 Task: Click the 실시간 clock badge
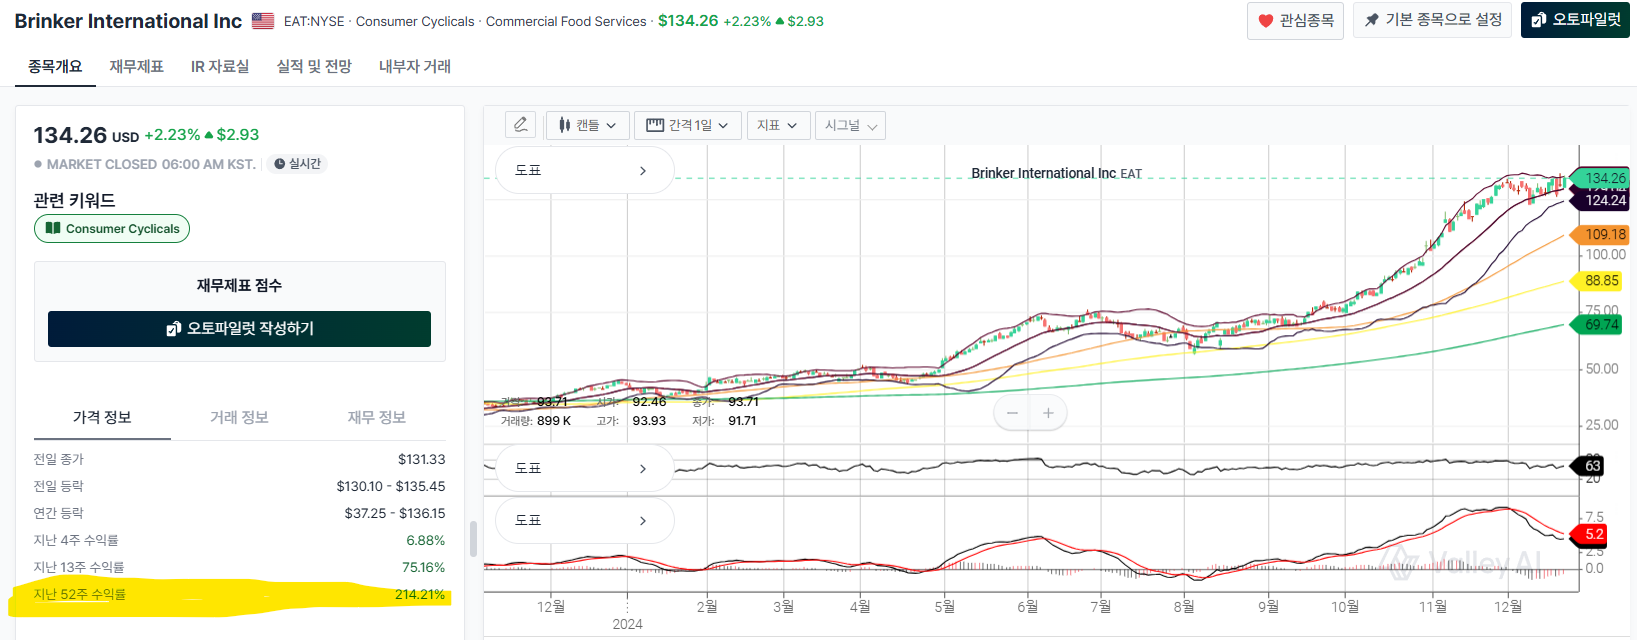click(x=297, y=164)
